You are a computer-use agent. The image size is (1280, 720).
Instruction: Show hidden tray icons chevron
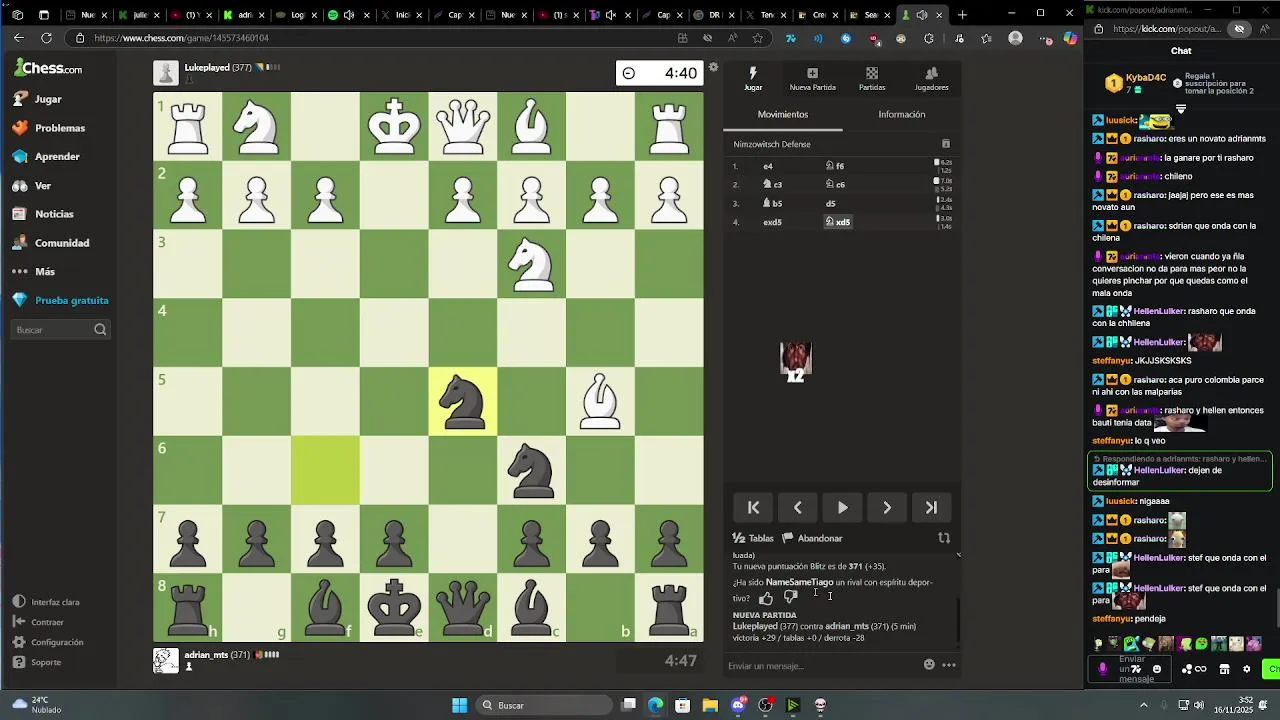tap(1144, 705)
